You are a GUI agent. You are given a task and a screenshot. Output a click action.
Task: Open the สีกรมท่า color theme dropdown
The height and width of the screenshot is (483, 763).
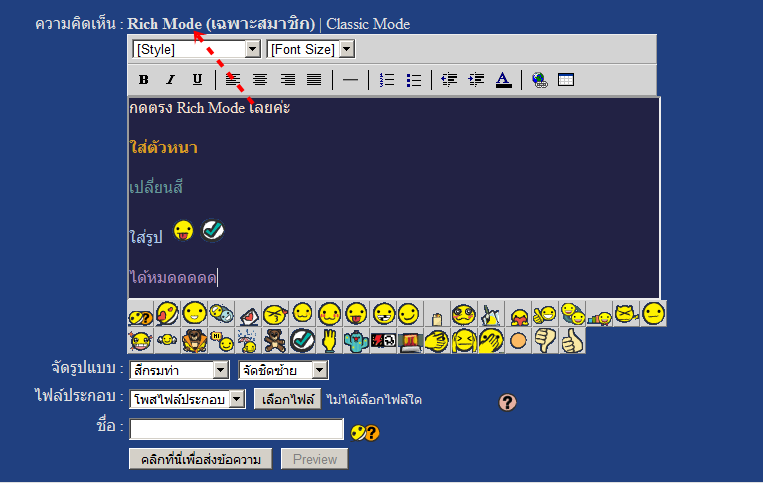click(179, 370)
